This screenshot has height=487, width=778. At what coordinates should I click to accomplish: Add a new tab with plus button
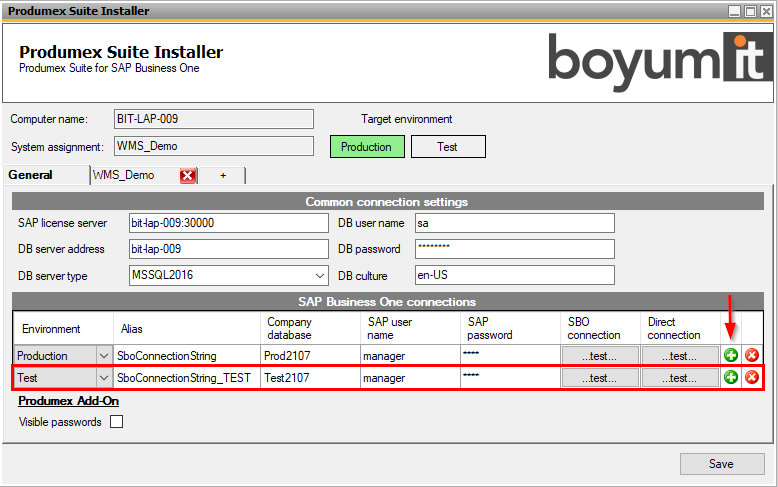tap(223, 176)
